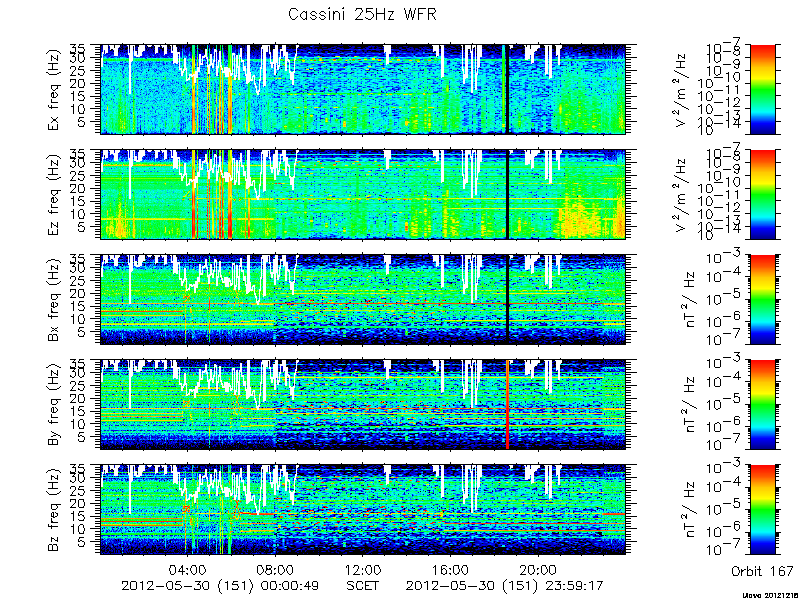Click the red vertical stripe in By panel
This screenshot has height=600, width=800.
click(508, 405)
